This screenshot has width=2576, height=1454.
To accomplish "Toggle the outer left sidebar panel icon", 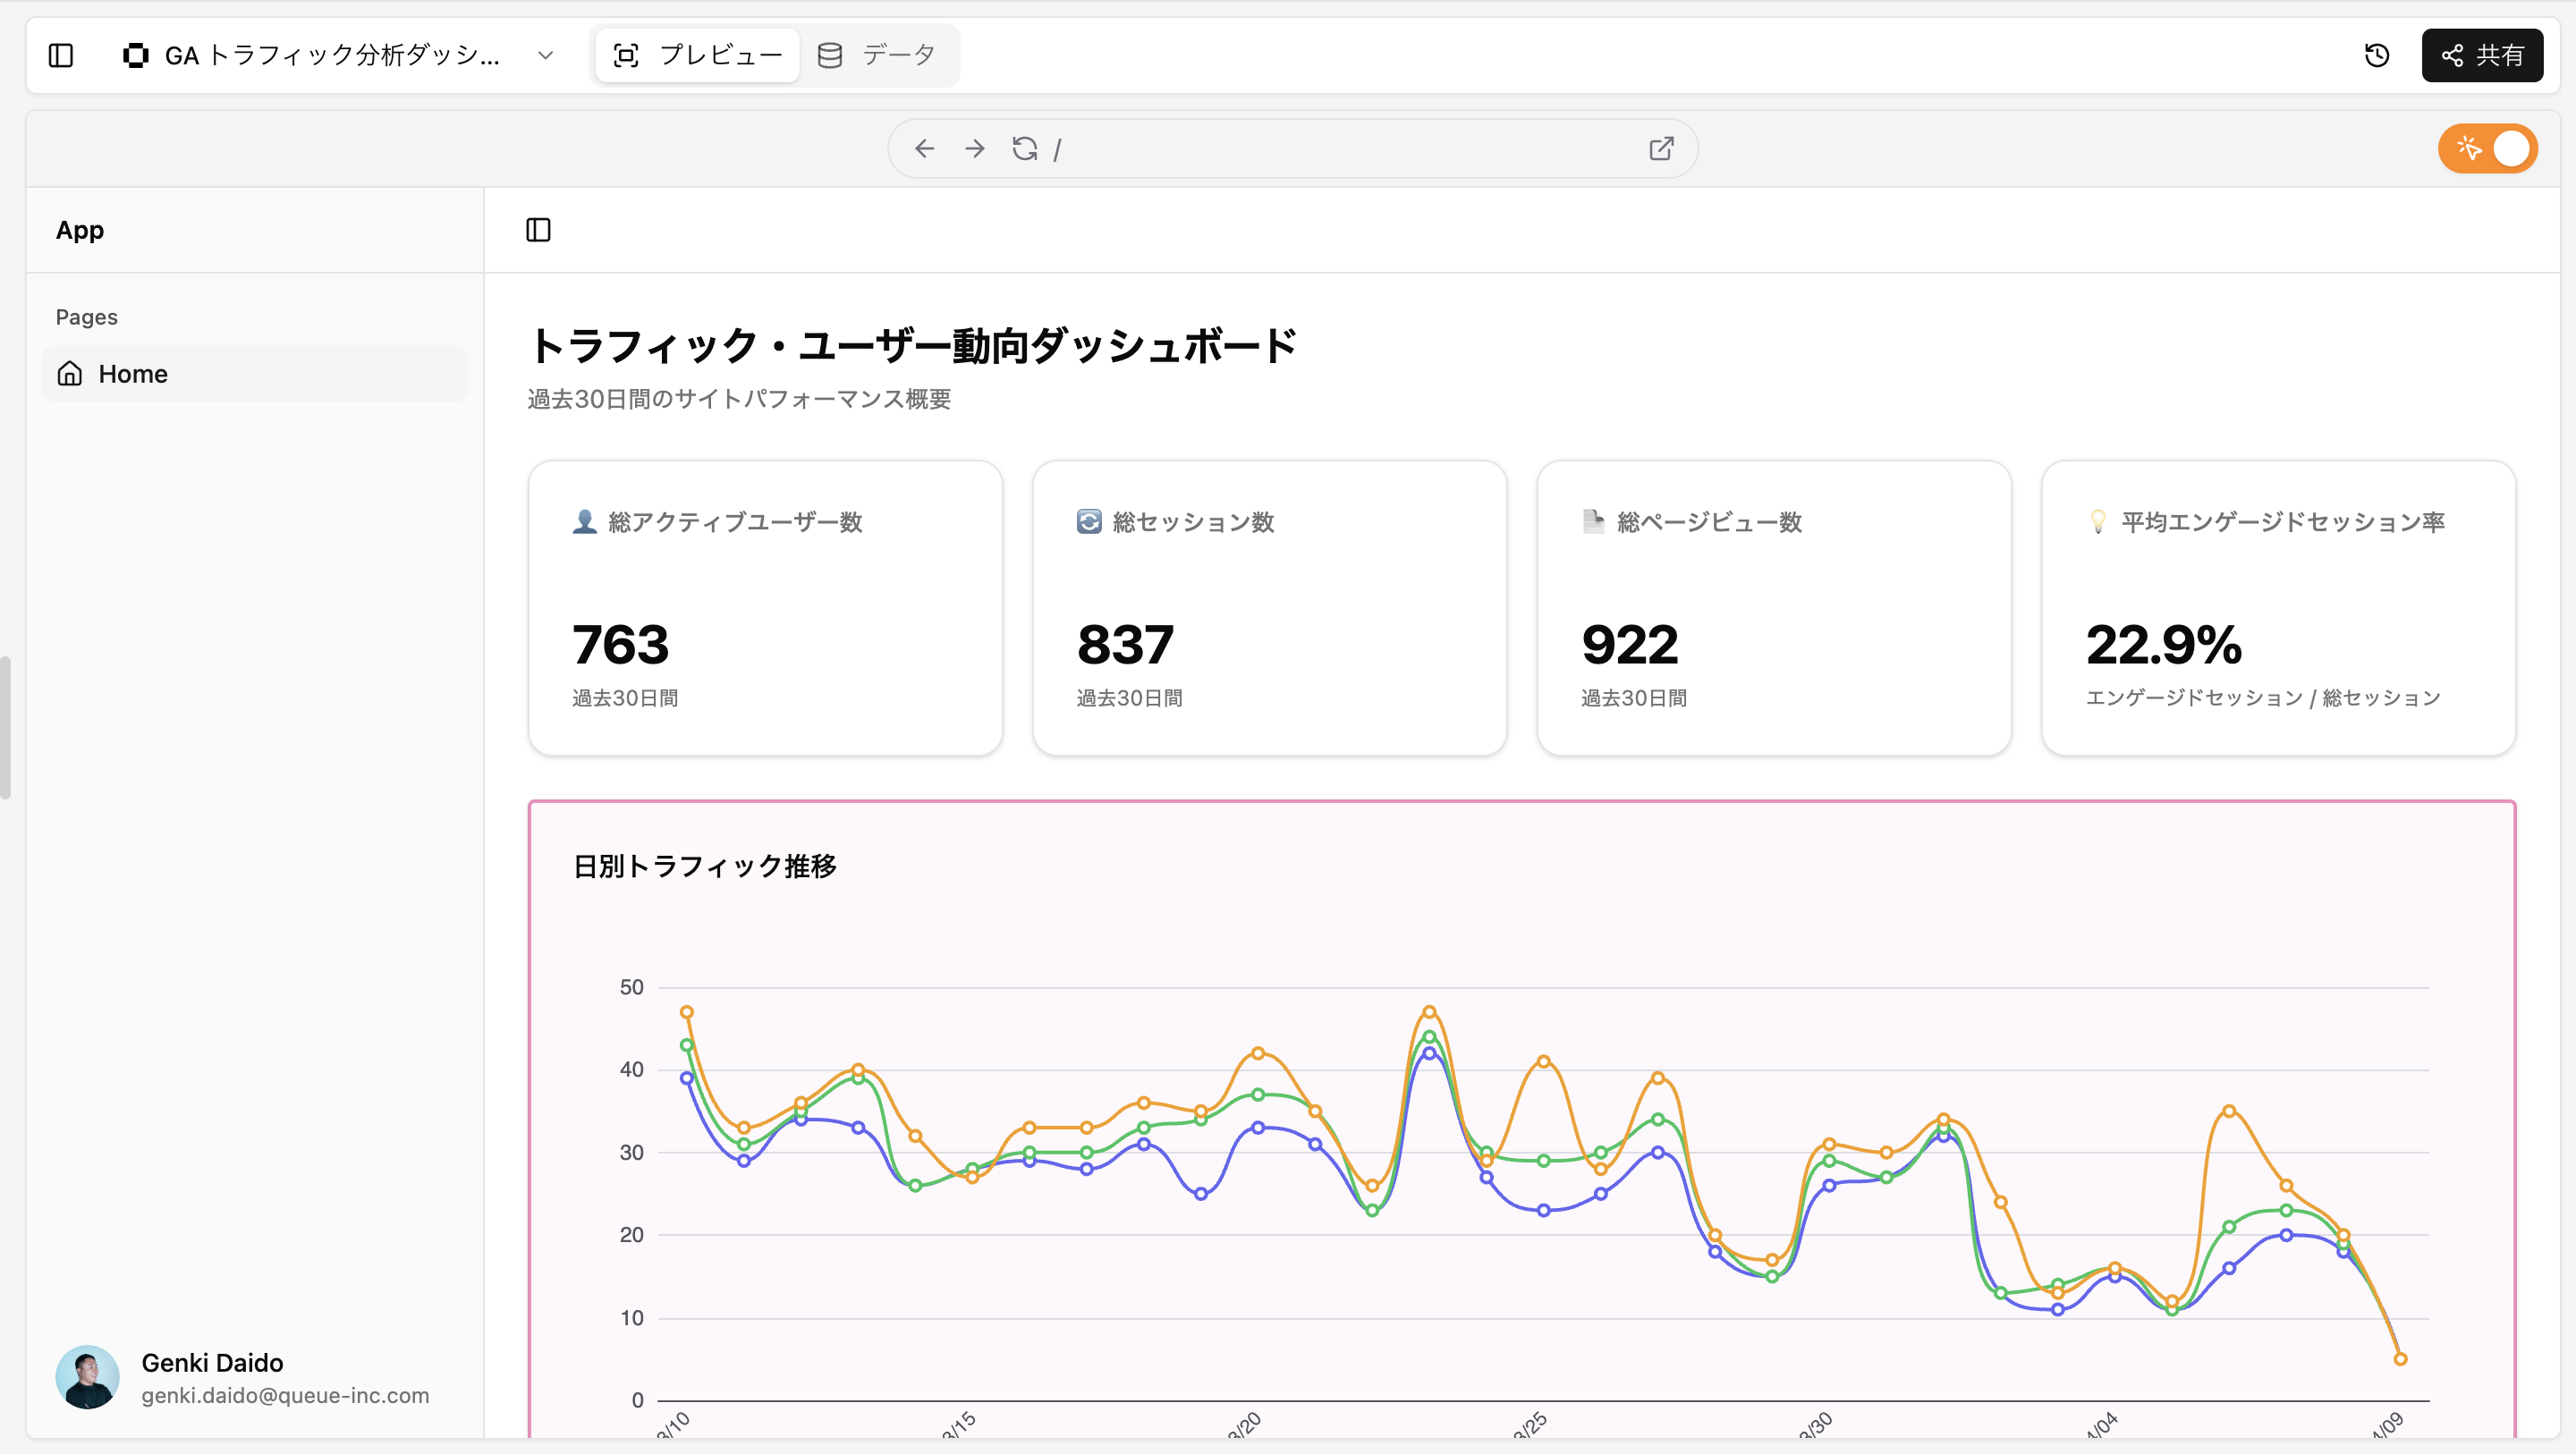I will [61, 55].
